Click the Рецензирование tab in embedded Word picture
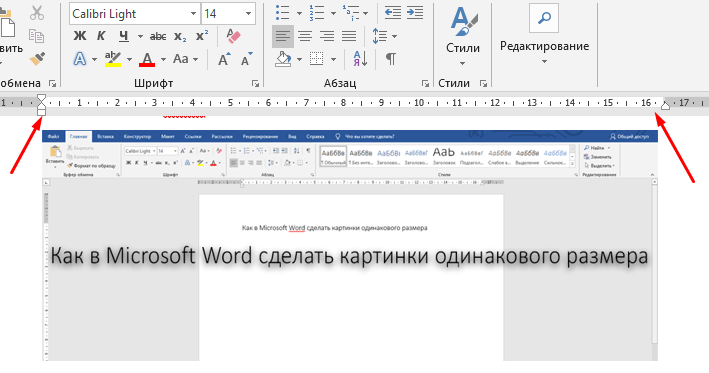Screen dimensions: 709x373 pyautogui.click(x=260, y=137)
